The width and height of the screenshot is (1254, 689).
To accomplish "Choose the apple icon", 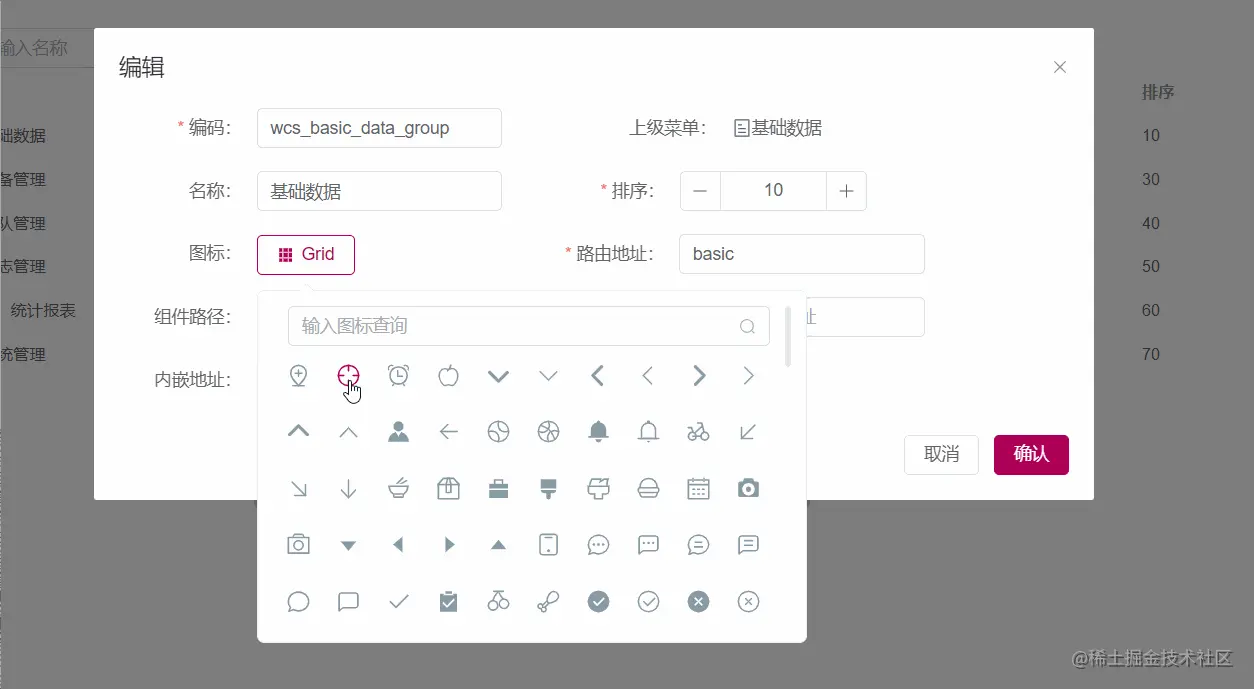I will (x=448, y=375).
